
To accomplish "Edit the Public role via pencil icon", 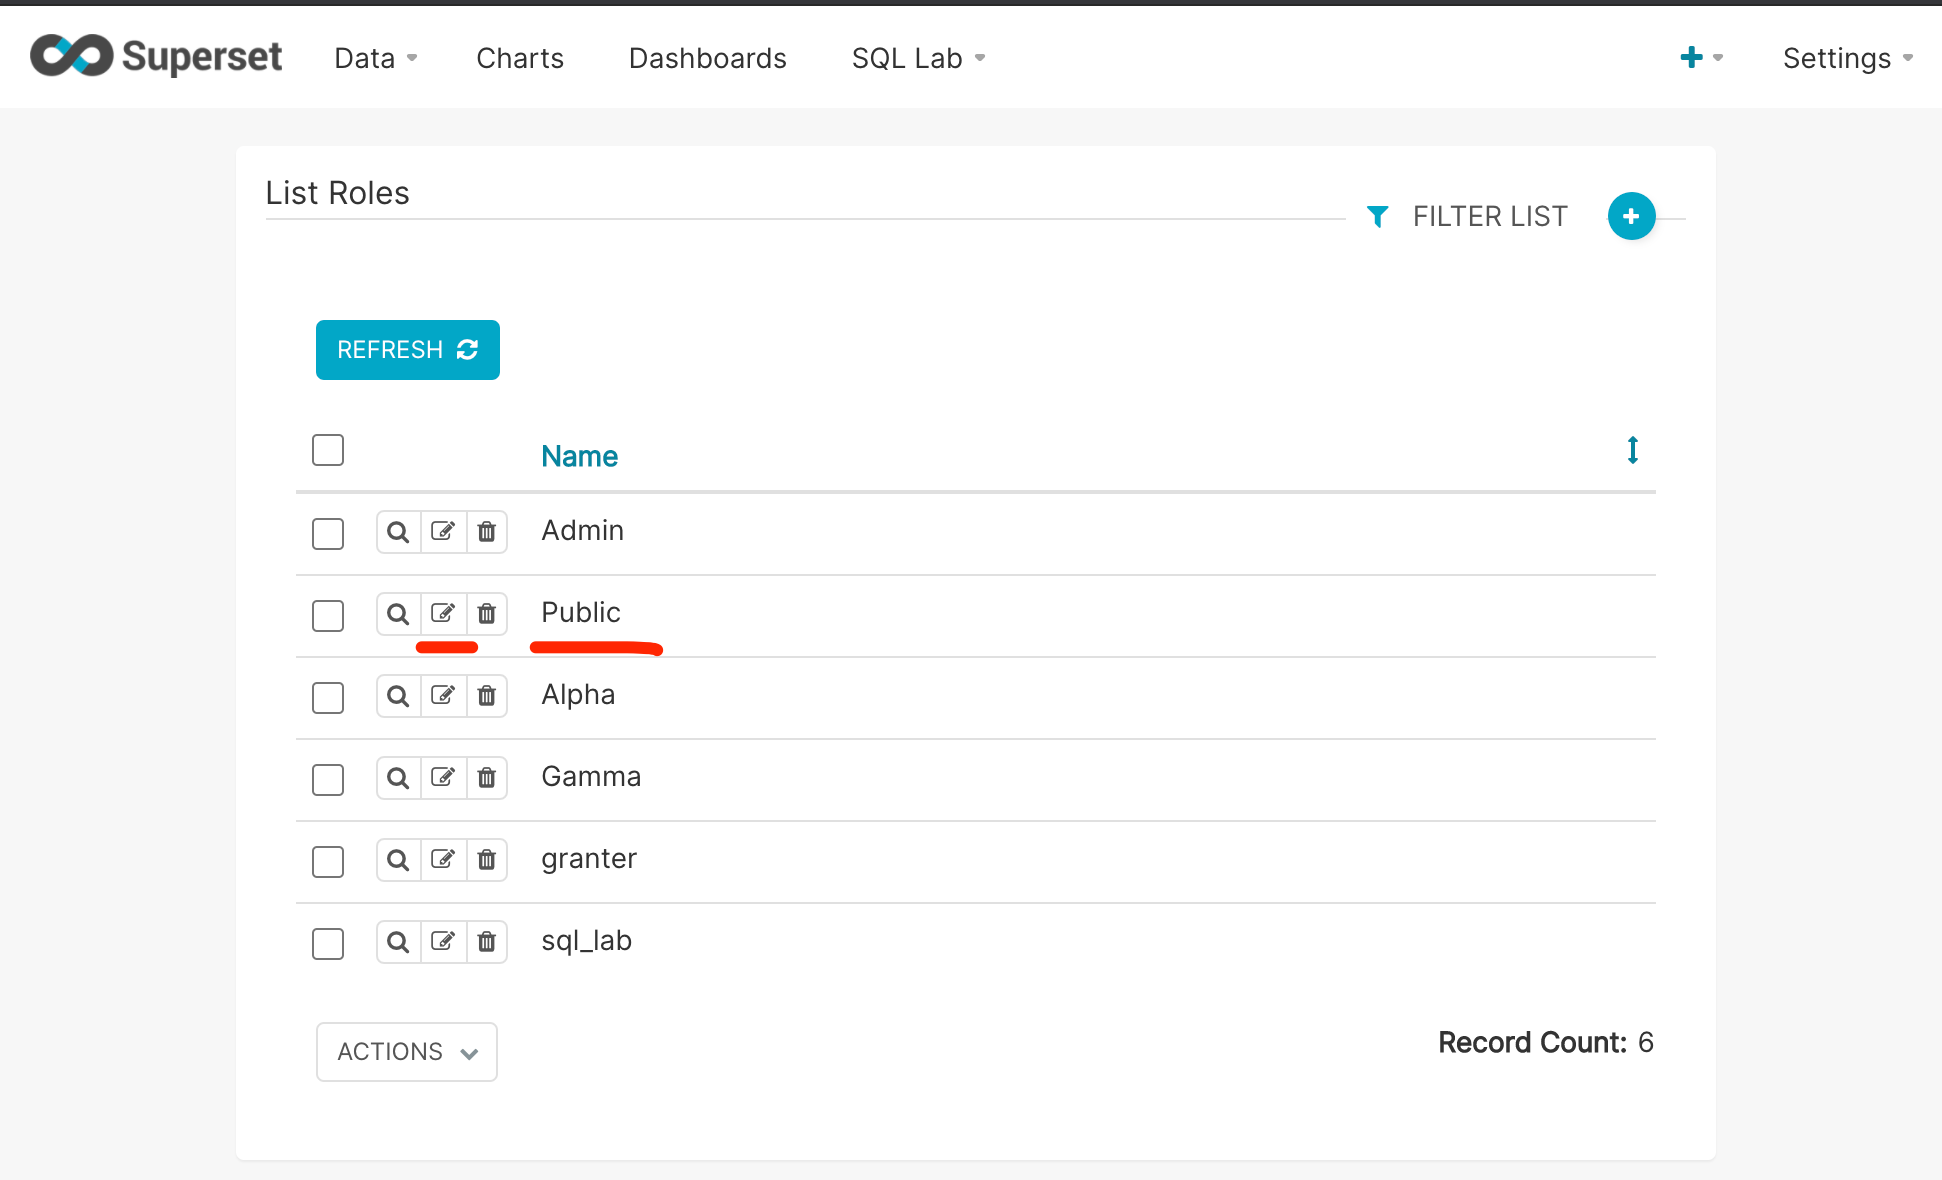I will click(443, 614).
